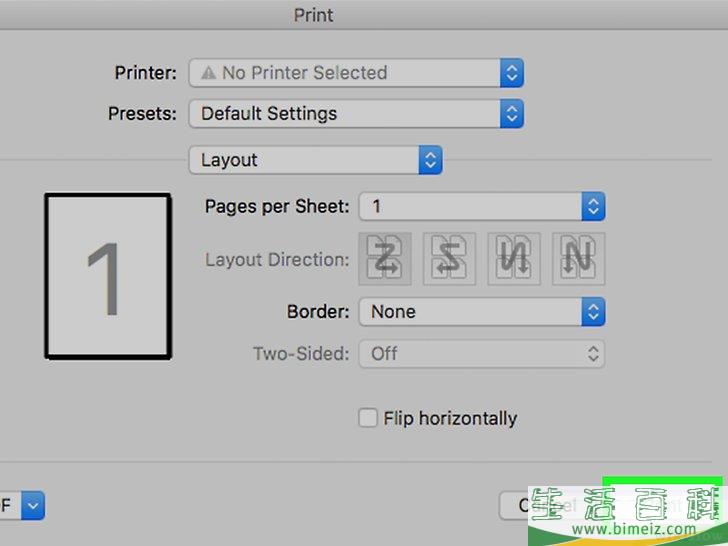Click the blue arrows on Layout selector
Screen dimensions: 728x546
pyautogui.click(x=430, y=160)
